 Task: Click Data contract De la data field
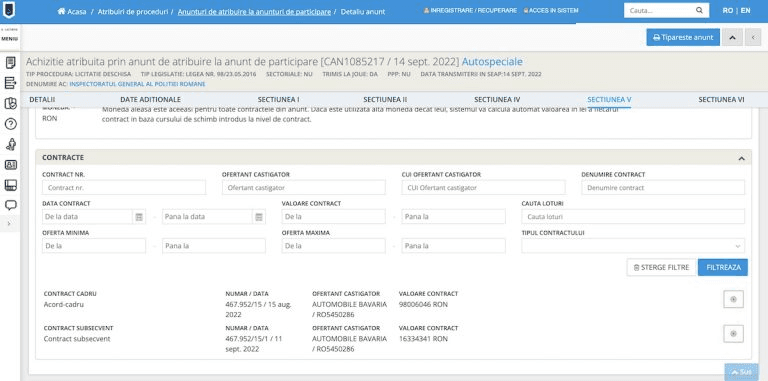(x=87, y=216)
